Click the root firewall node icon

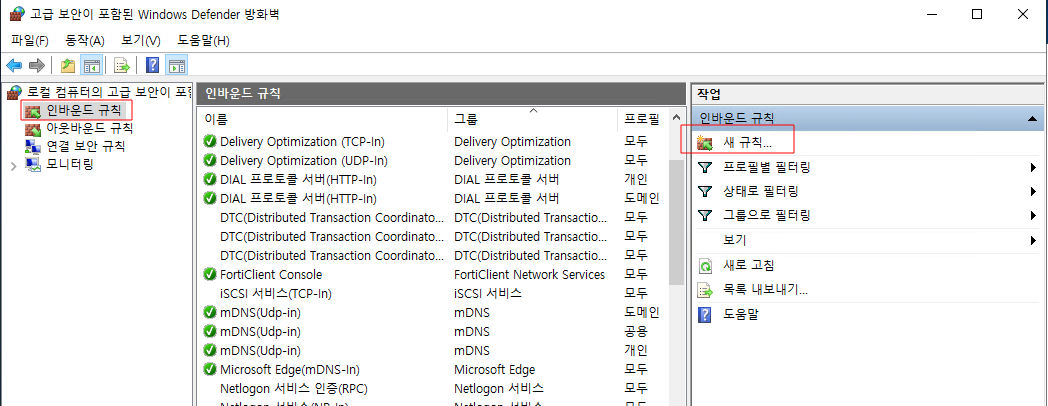coord(14,92)
